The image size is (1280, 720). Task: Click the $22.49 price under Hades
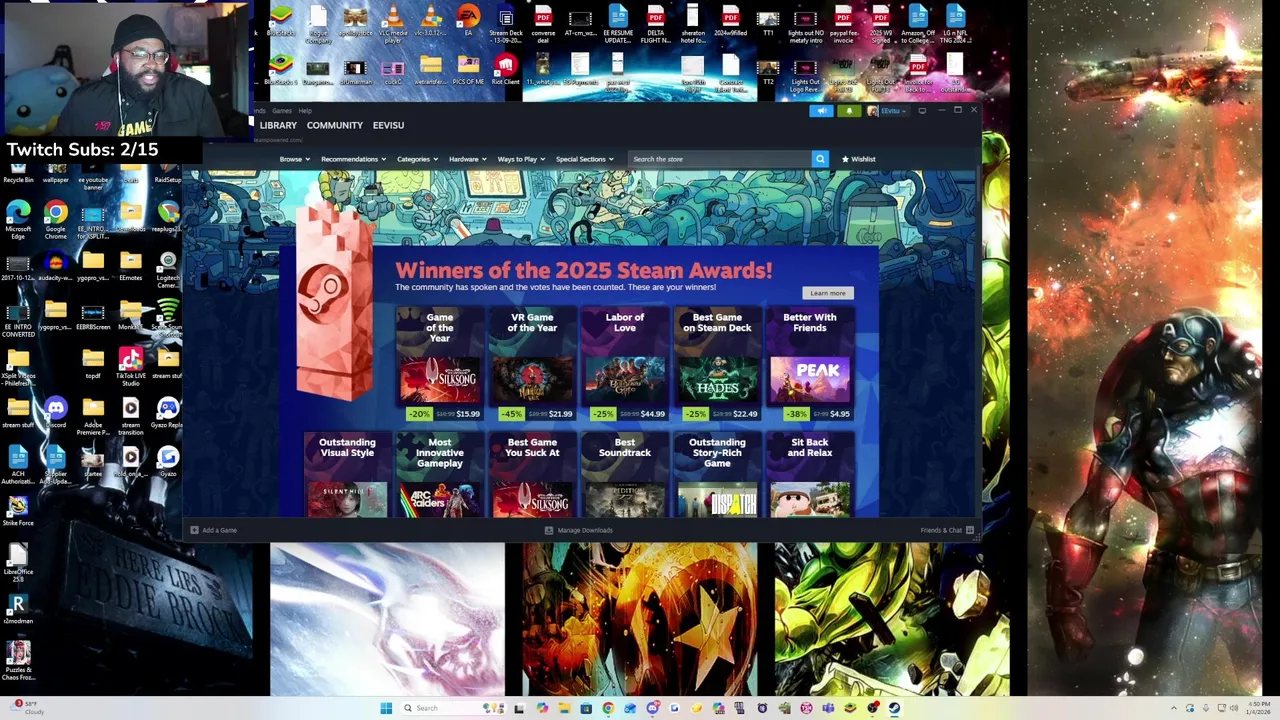(744, 414)
